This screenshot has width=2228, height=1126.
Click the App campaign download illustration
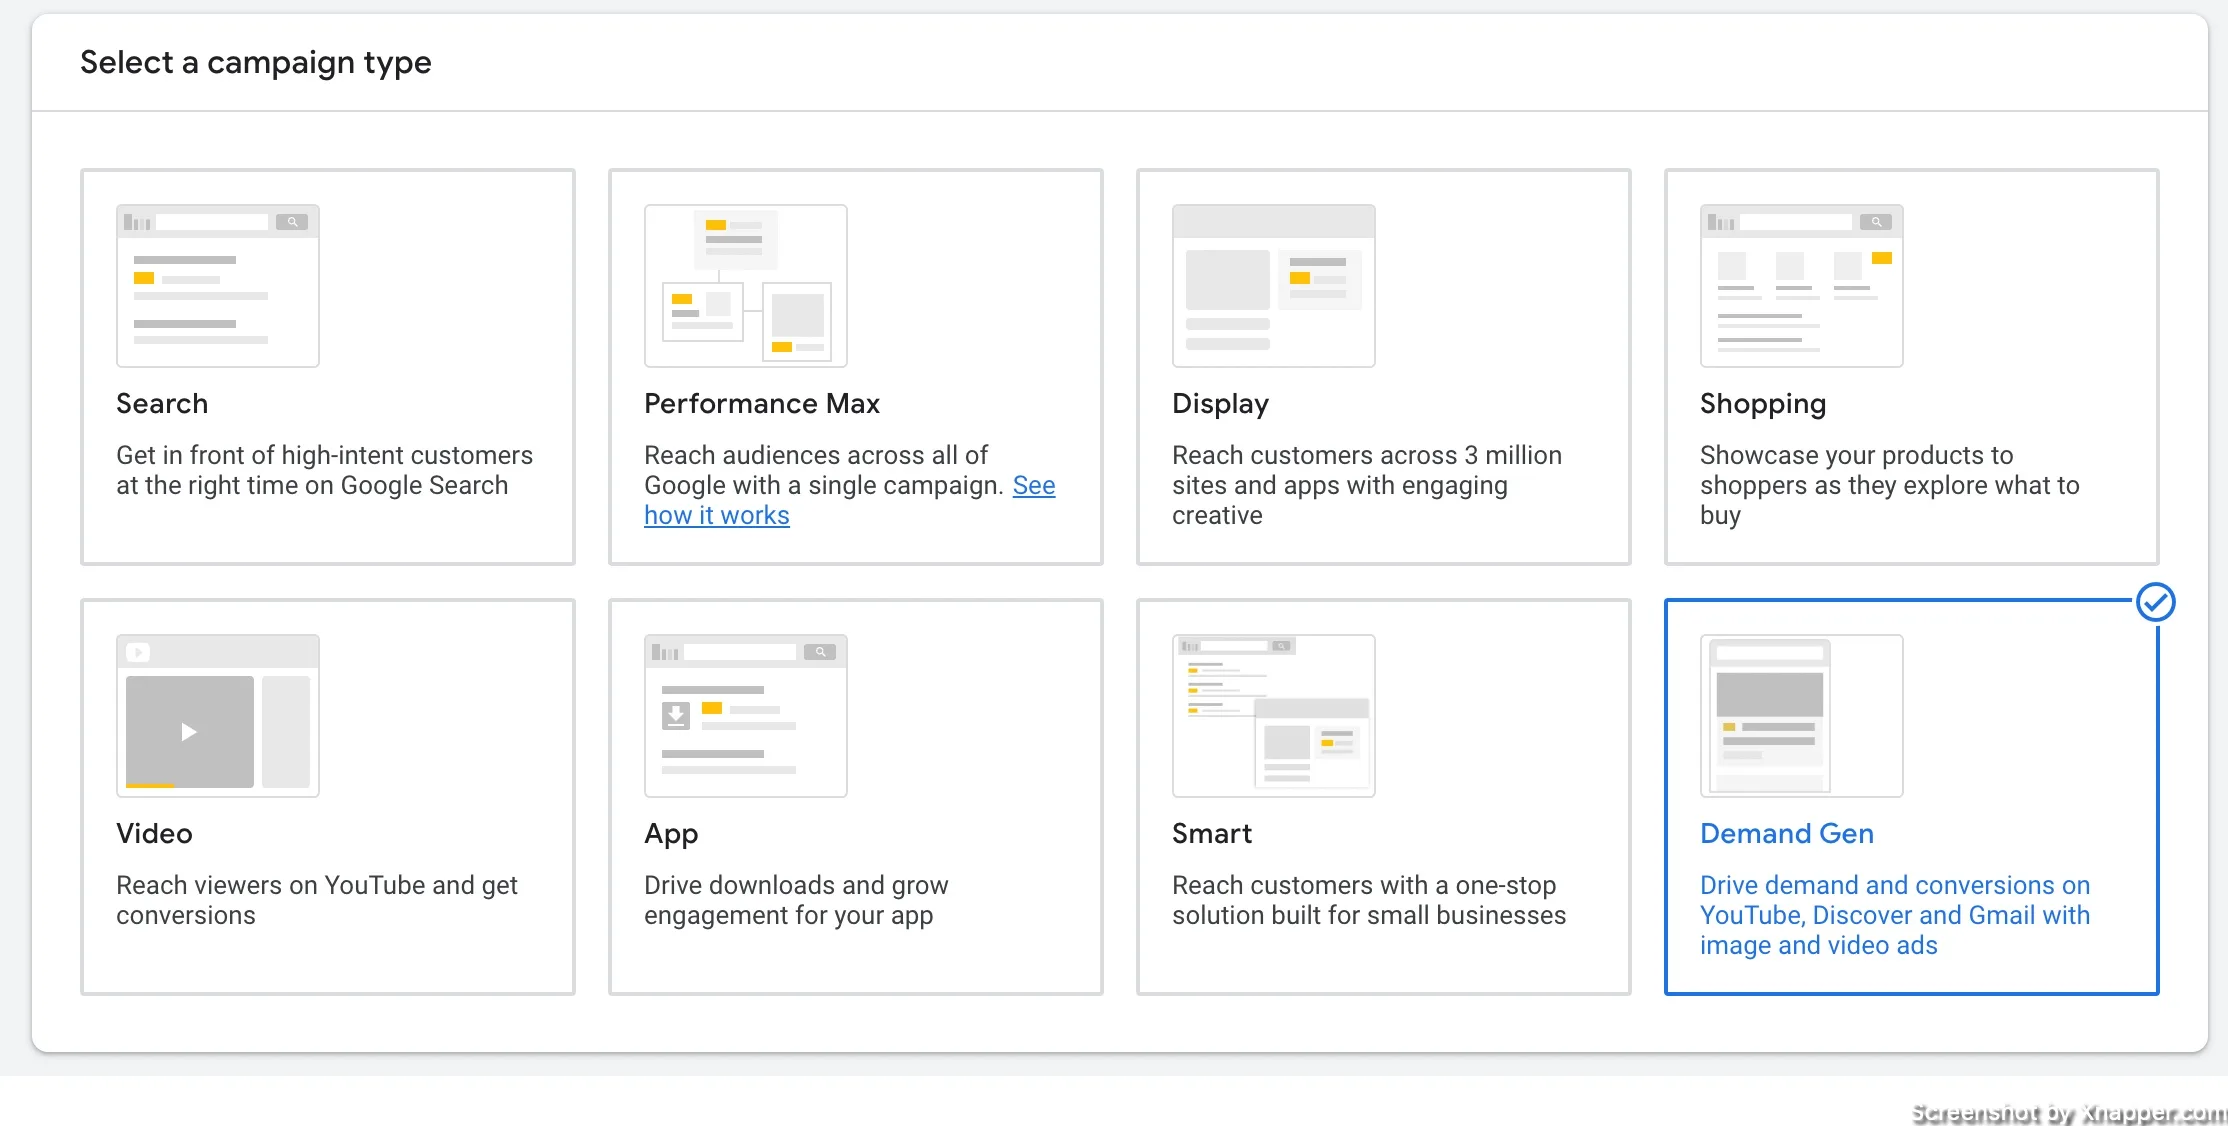(x=746, y=716)
